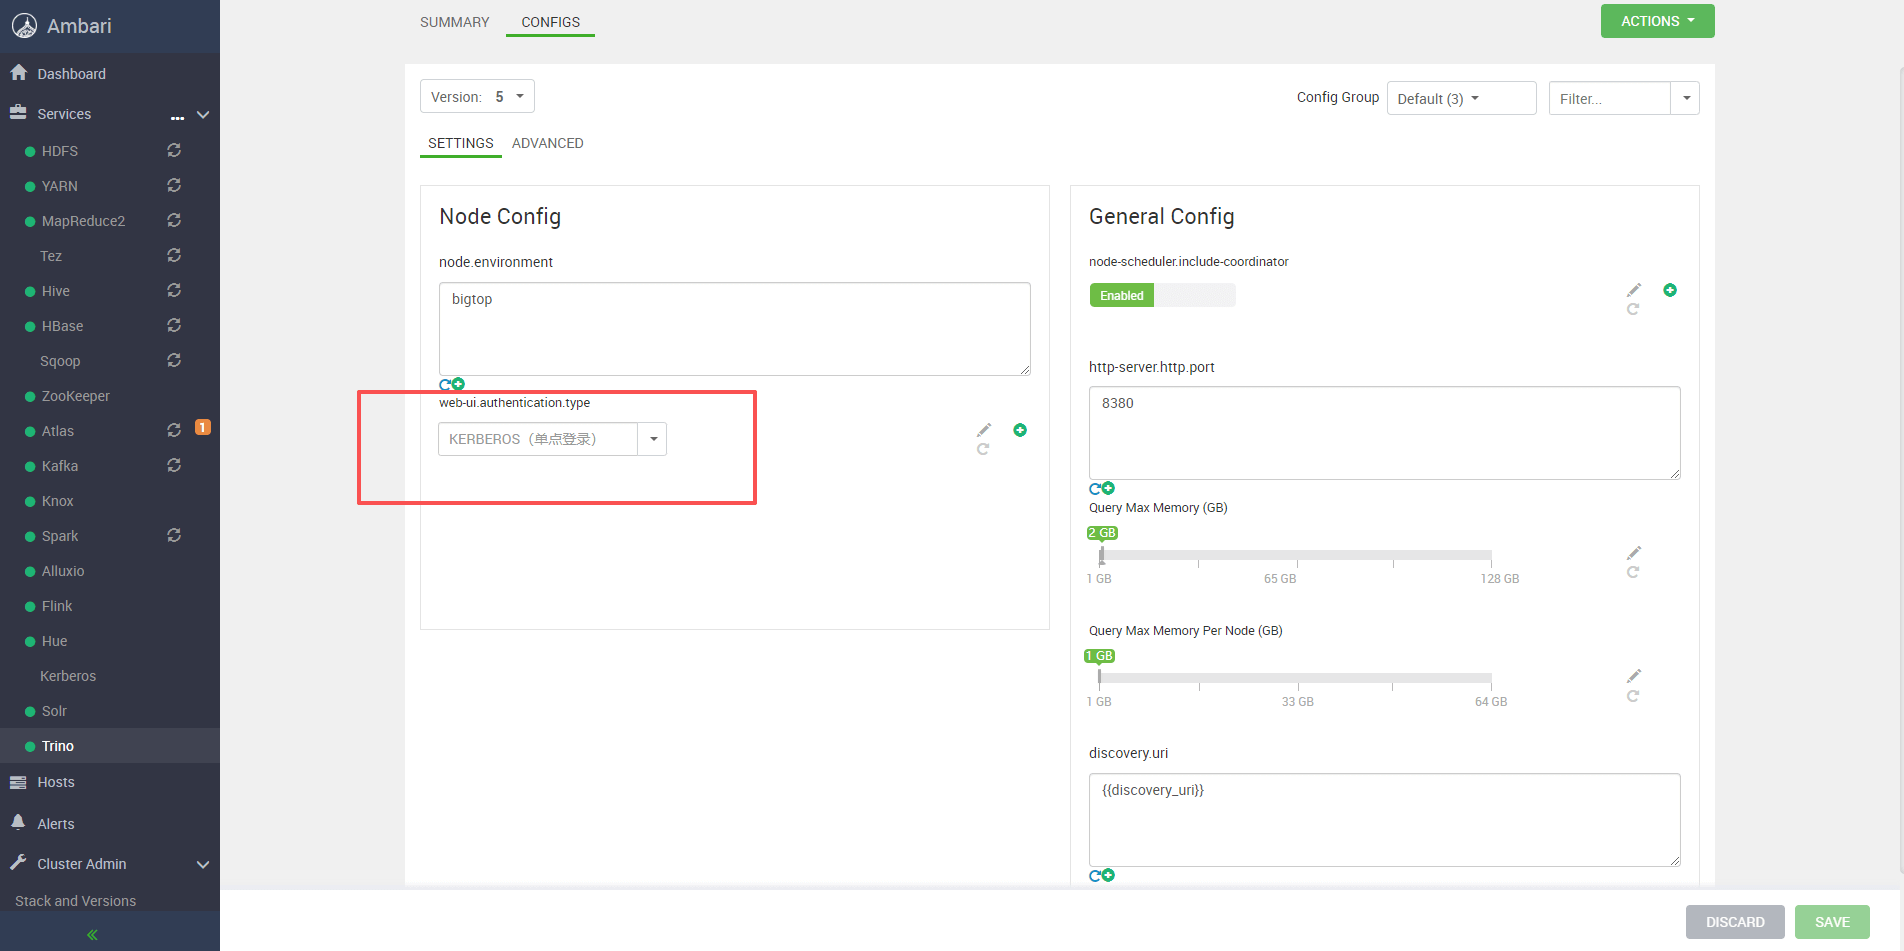Click the Spark refresh icon

[174, 535]
